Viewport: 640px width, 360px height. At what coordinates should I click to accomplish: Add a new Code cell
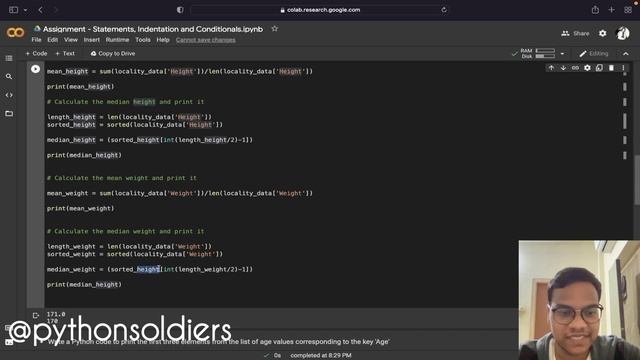36,53
